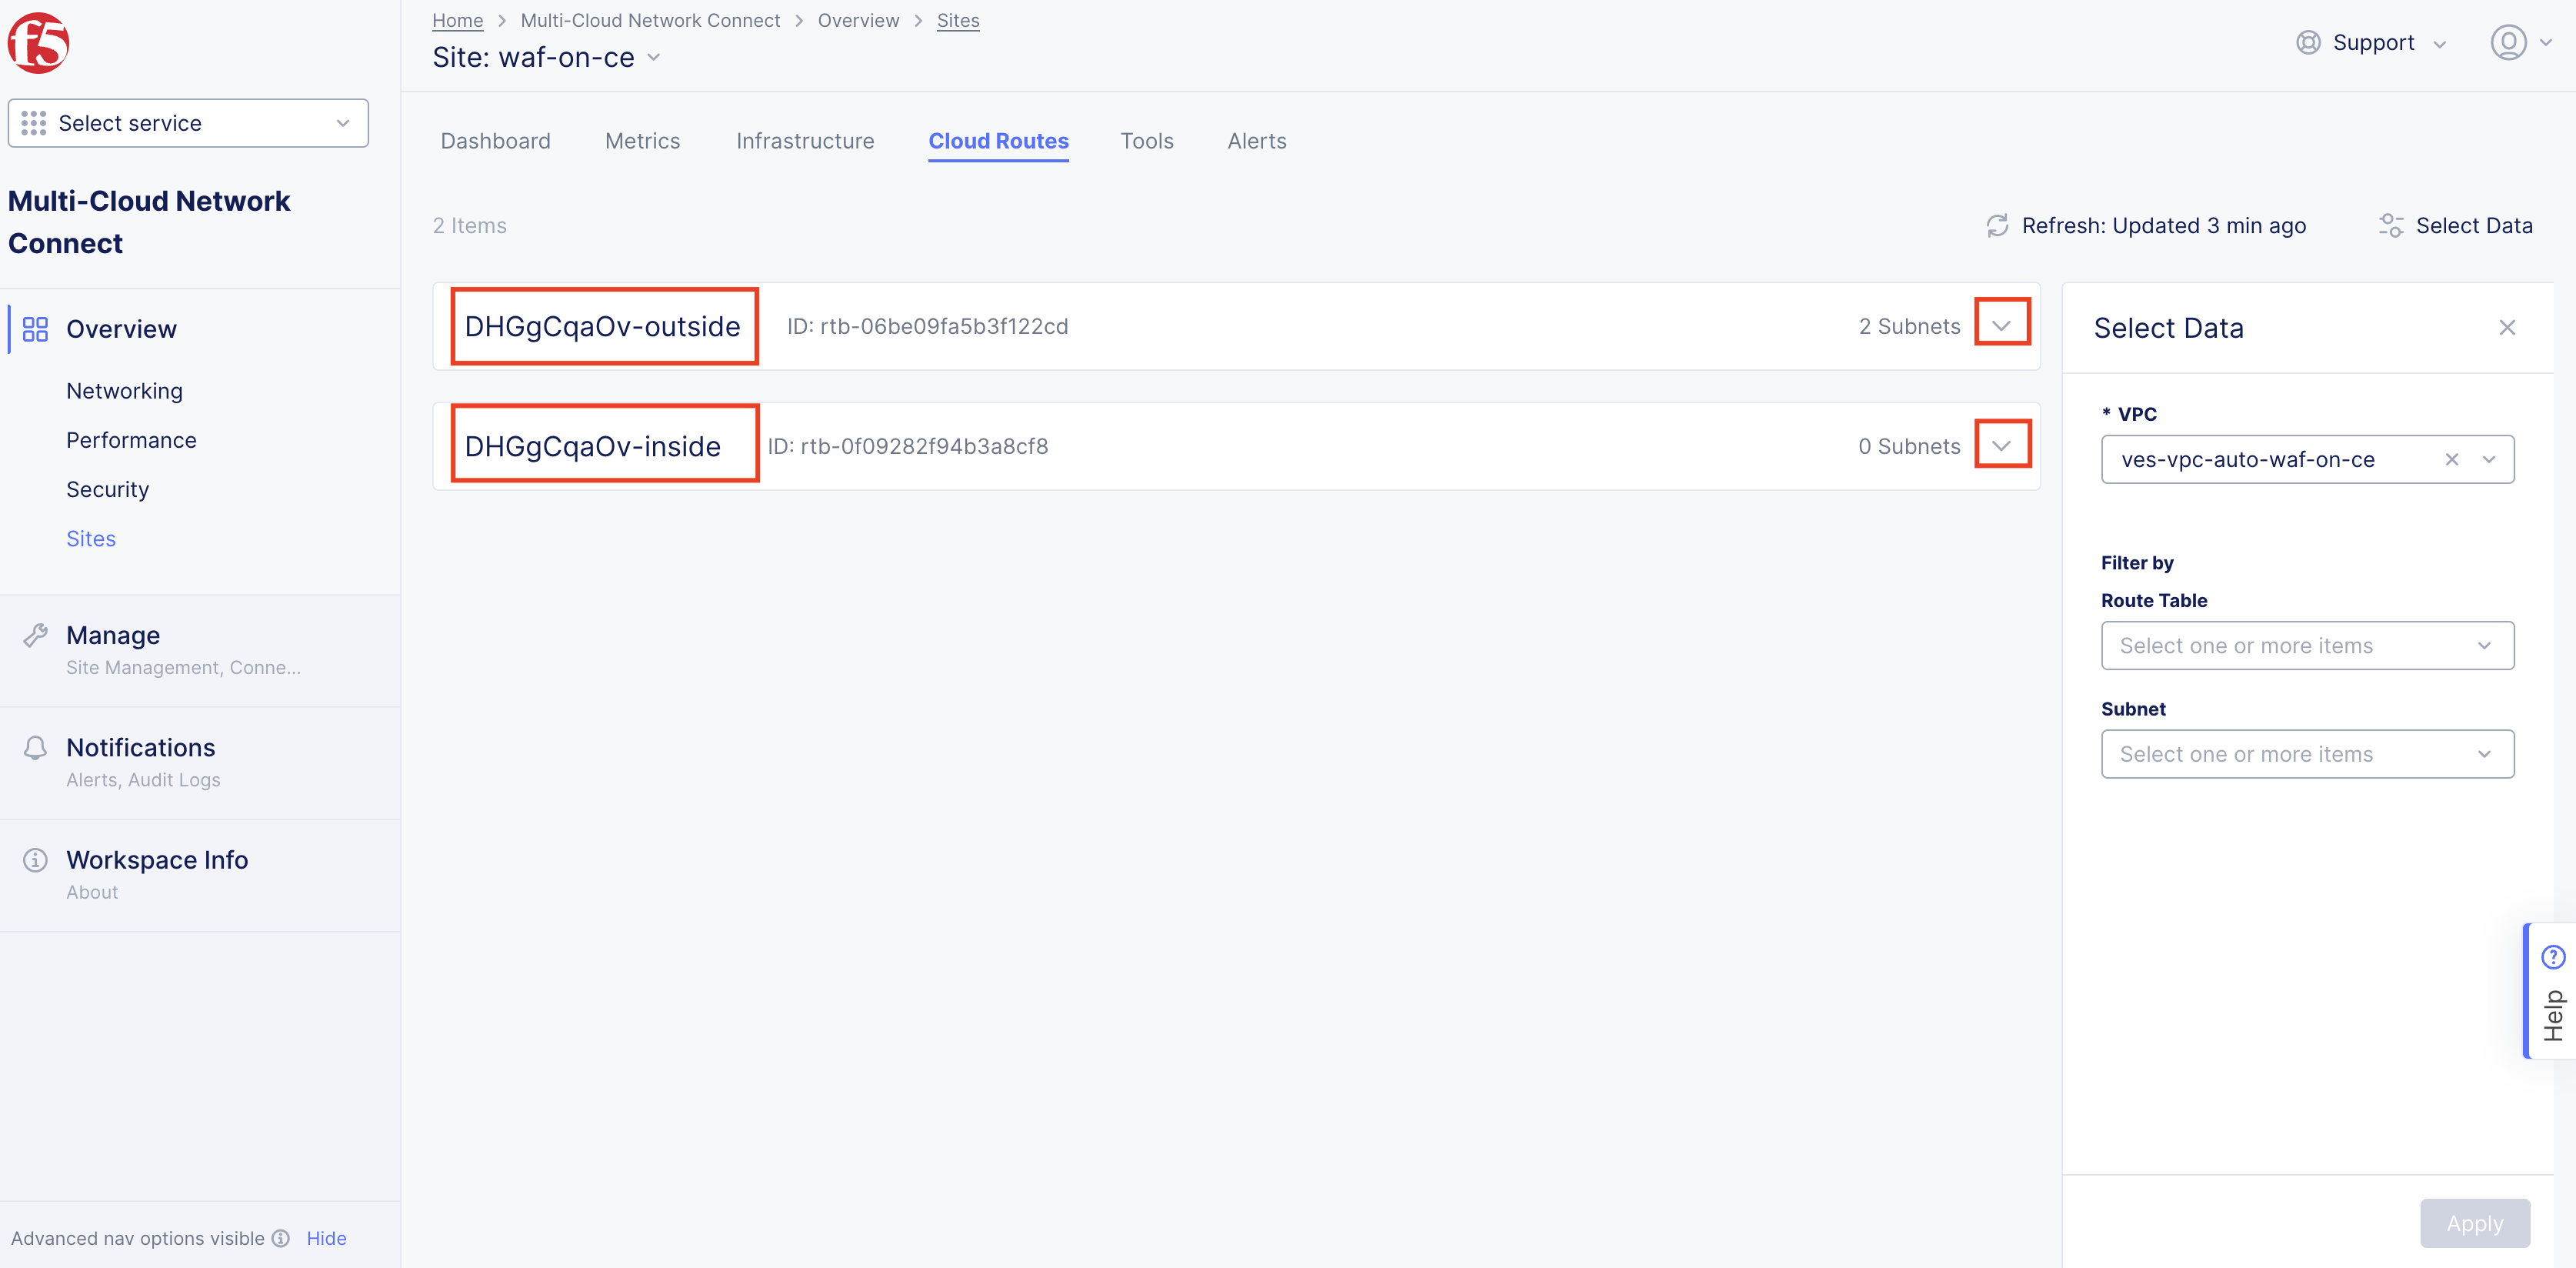Screen dimensions: 2576x1268
Task: Switch to the Tools tab
Action: (x=1146, y=140)
